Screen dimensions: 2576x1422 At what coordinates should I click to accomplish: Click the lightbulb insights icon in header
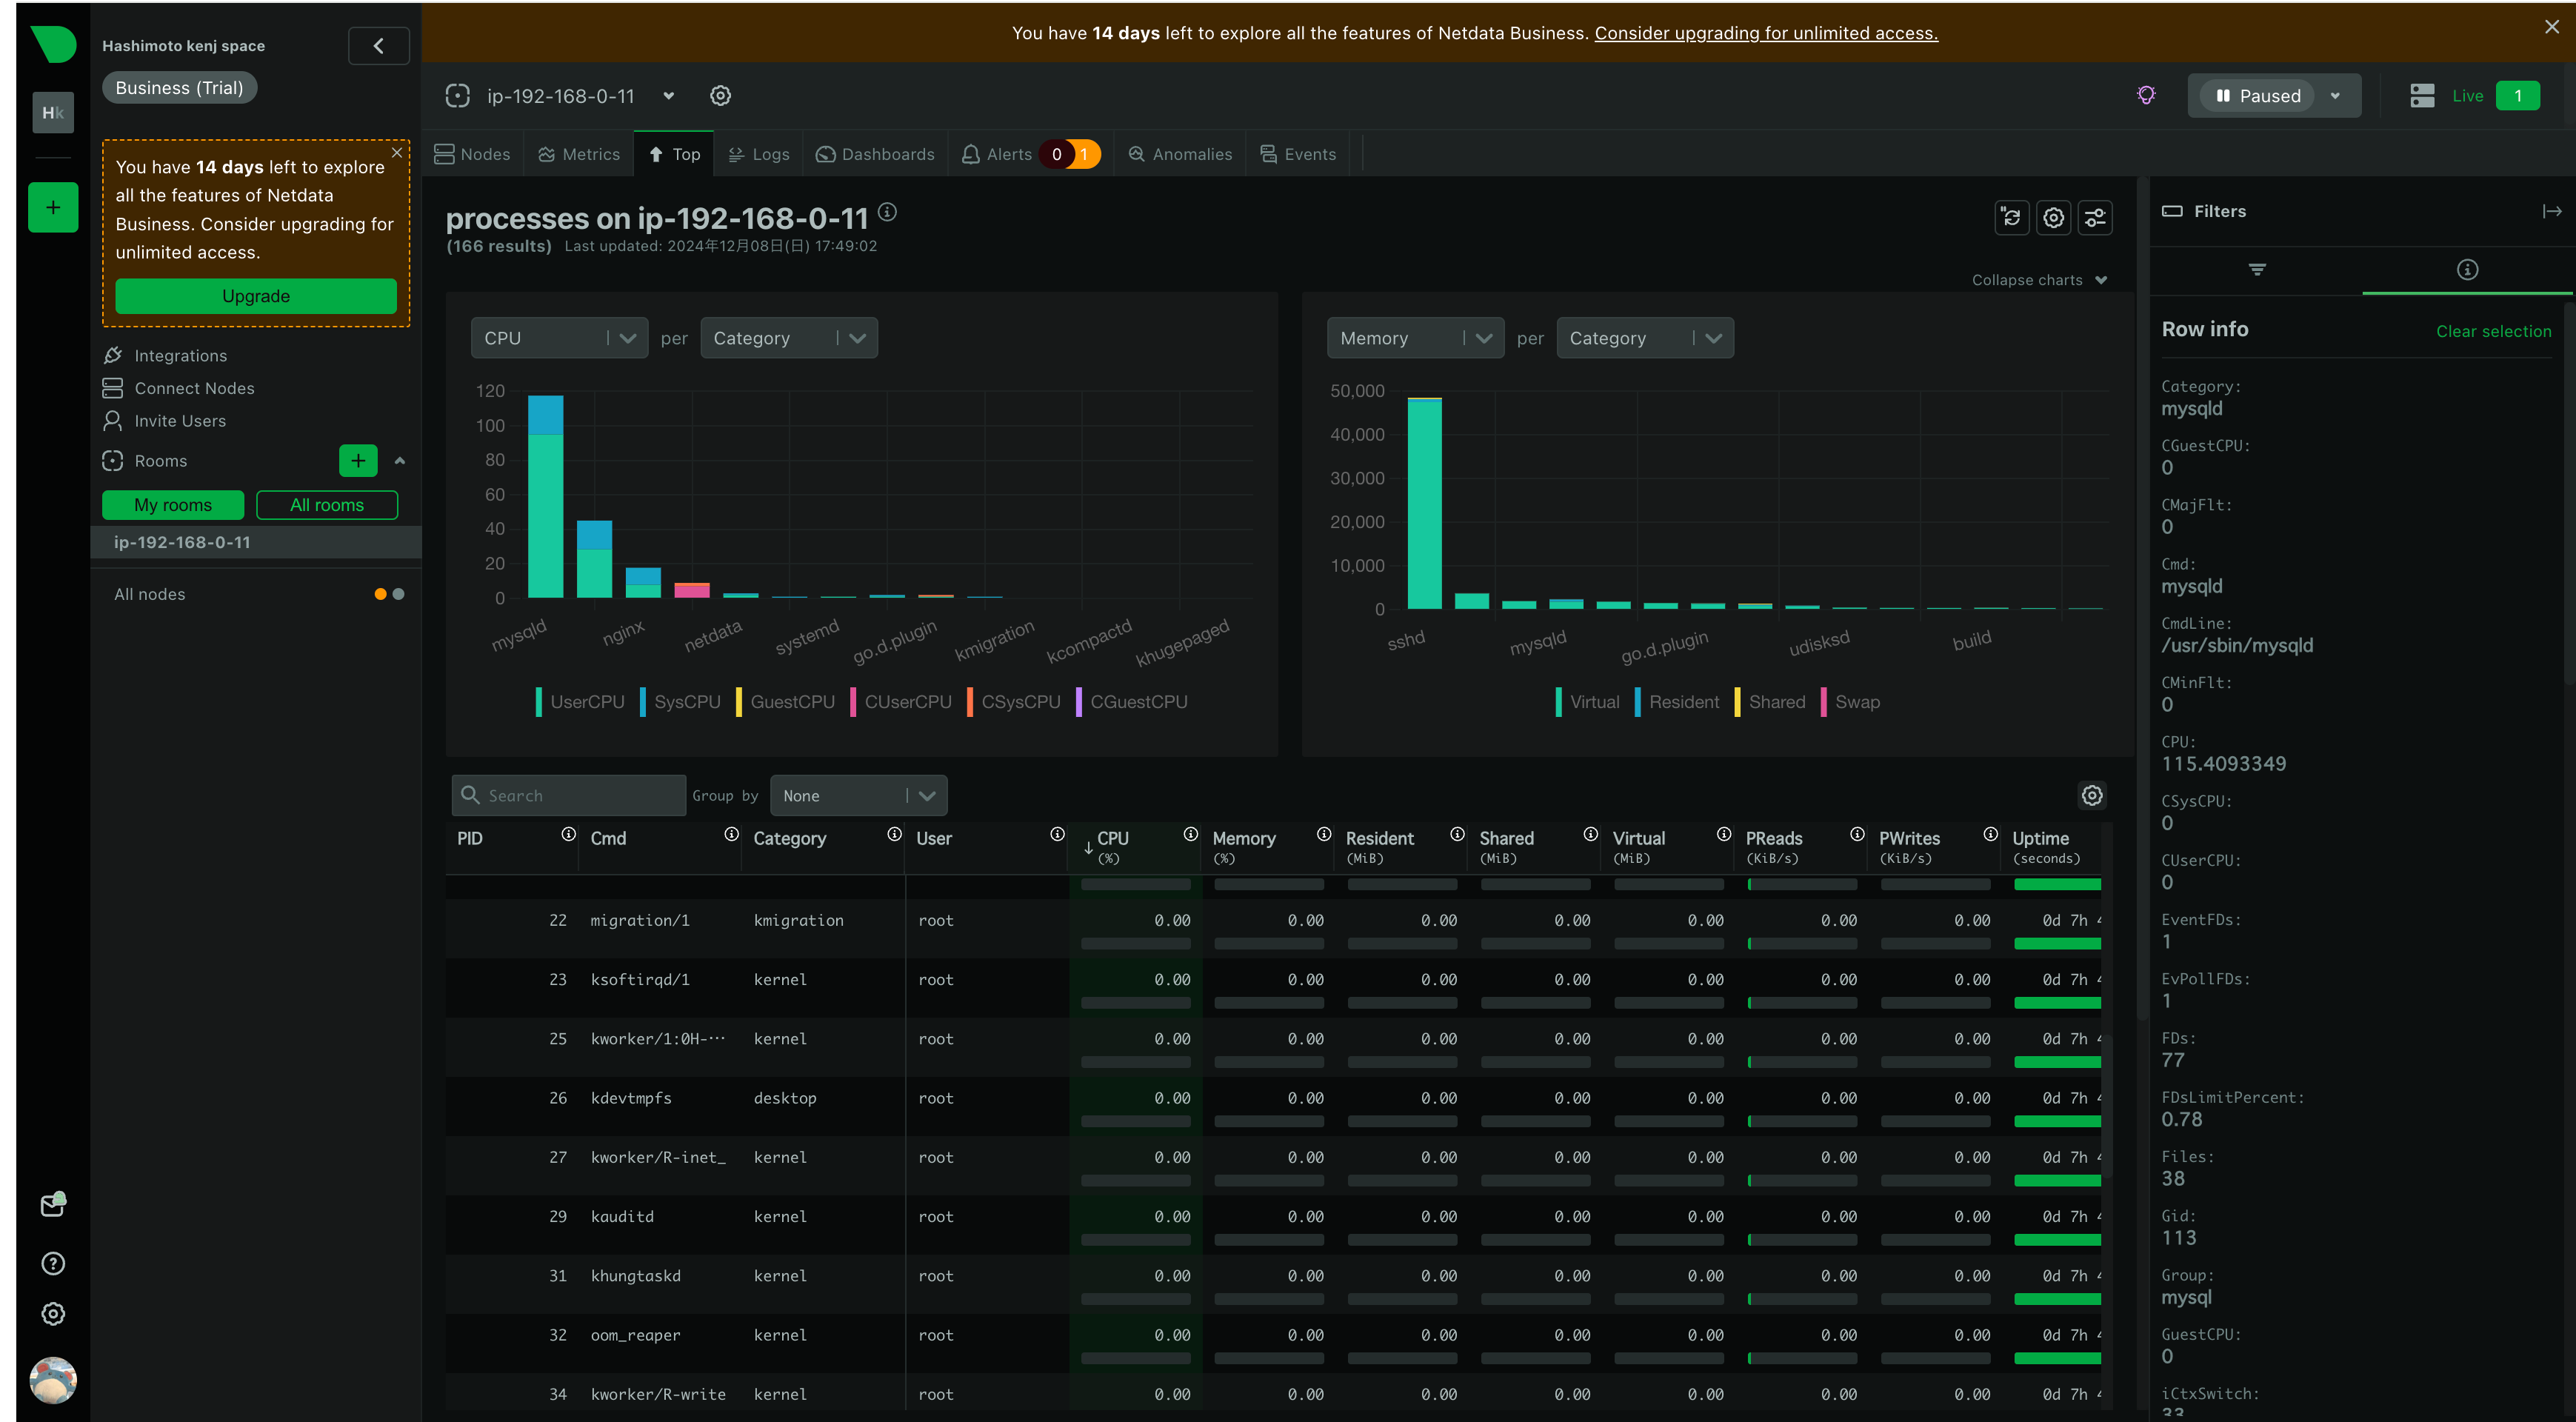pyautogui.click(x=2146, y=96)
